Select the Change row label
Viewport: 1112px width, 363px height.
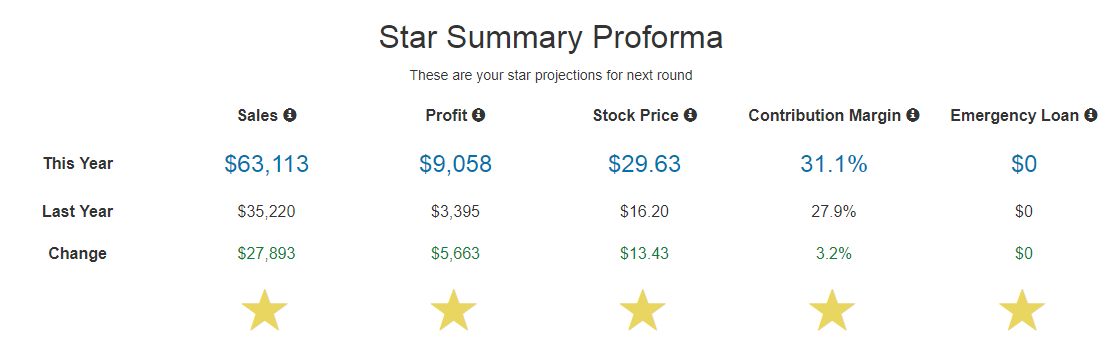78,253
